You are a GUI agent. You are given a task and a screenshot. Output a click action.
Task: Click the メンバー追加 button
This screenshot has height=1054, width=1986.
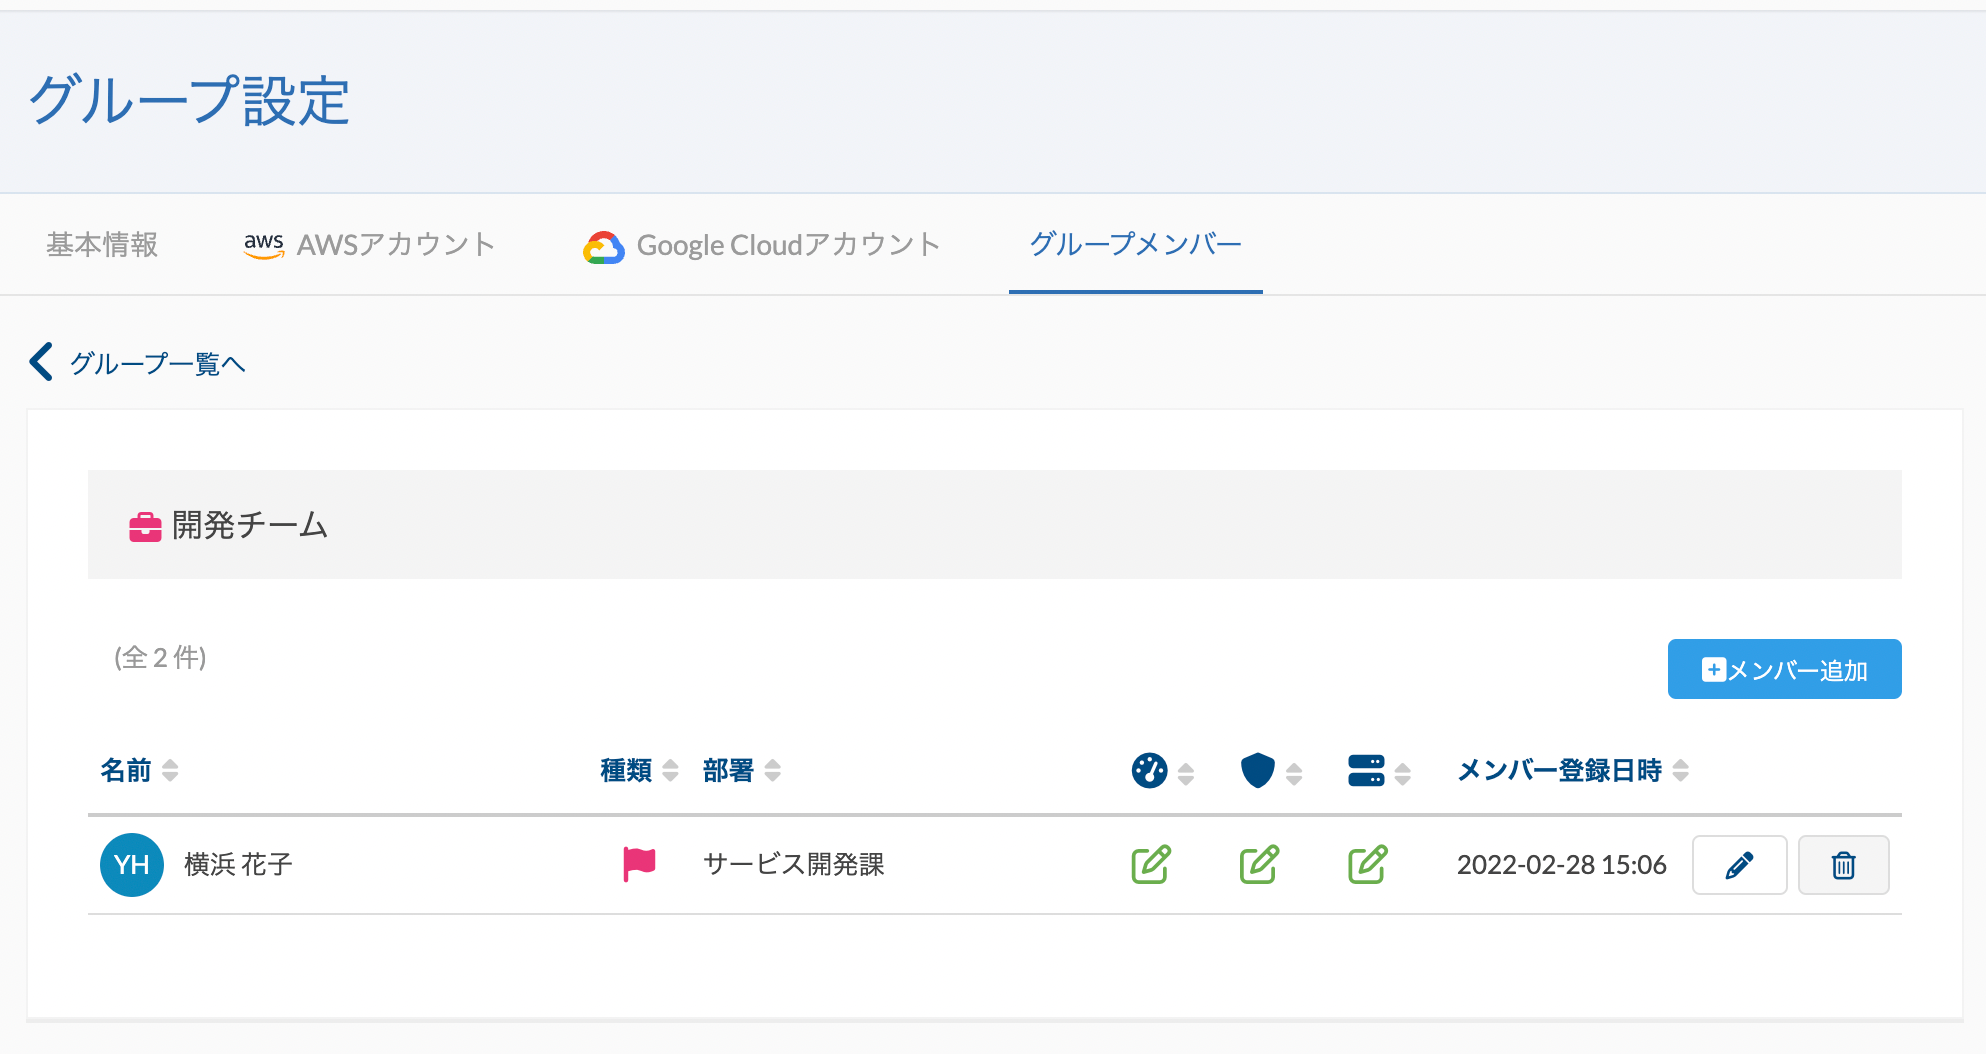click(1784, 669)
